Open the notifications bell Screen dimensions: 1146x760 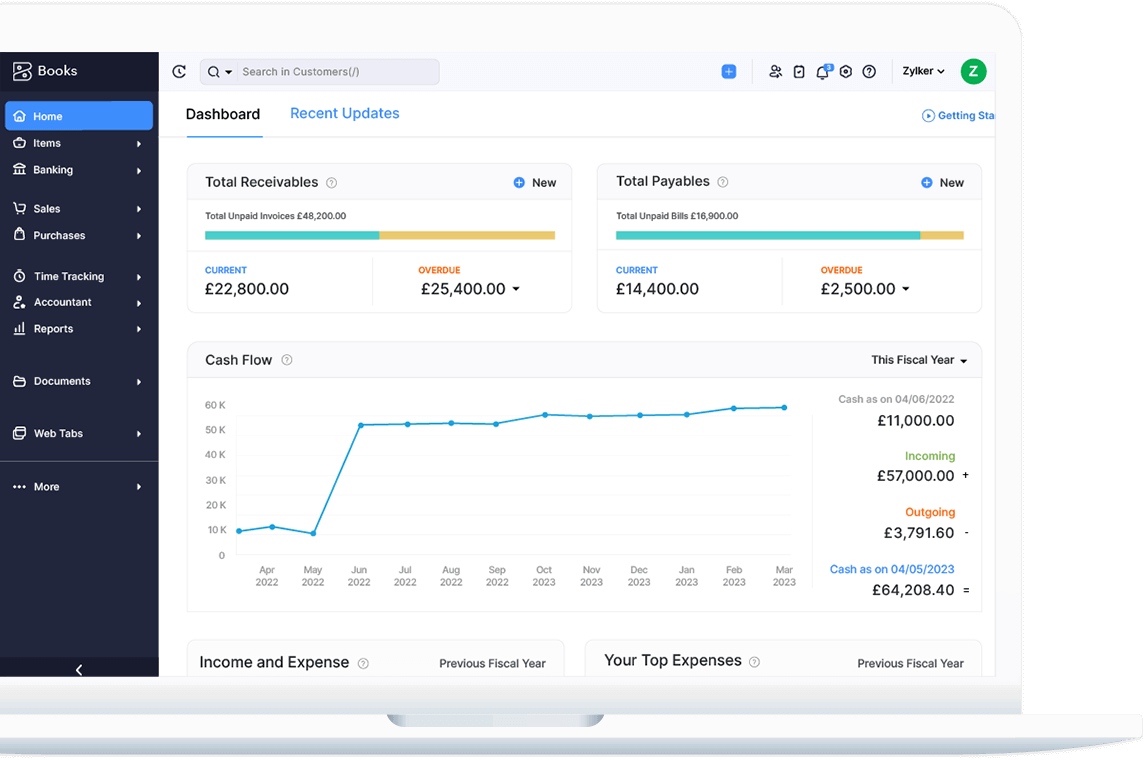click(x=822, y=72)
